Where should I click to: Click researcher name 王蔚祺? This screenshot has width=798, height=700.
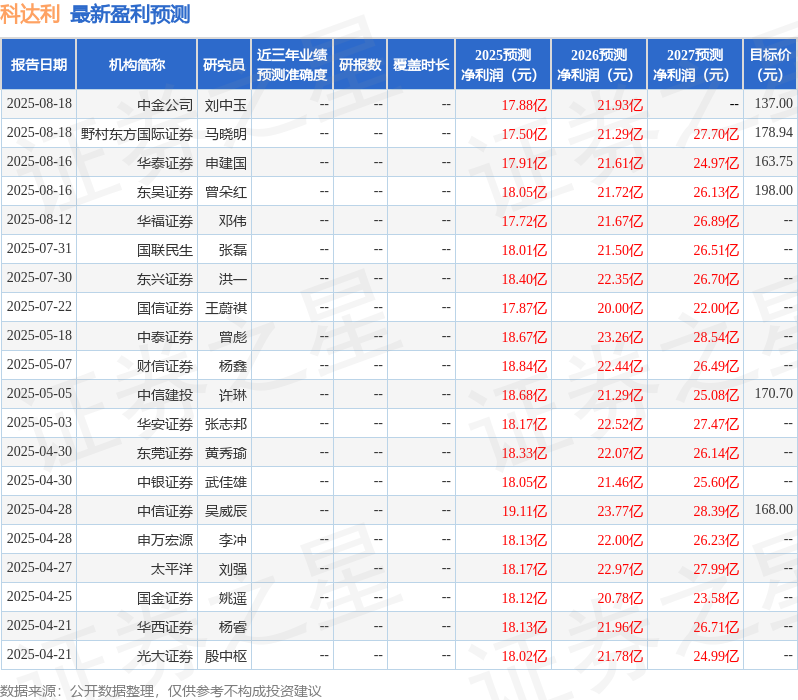[x=226, y=308]
